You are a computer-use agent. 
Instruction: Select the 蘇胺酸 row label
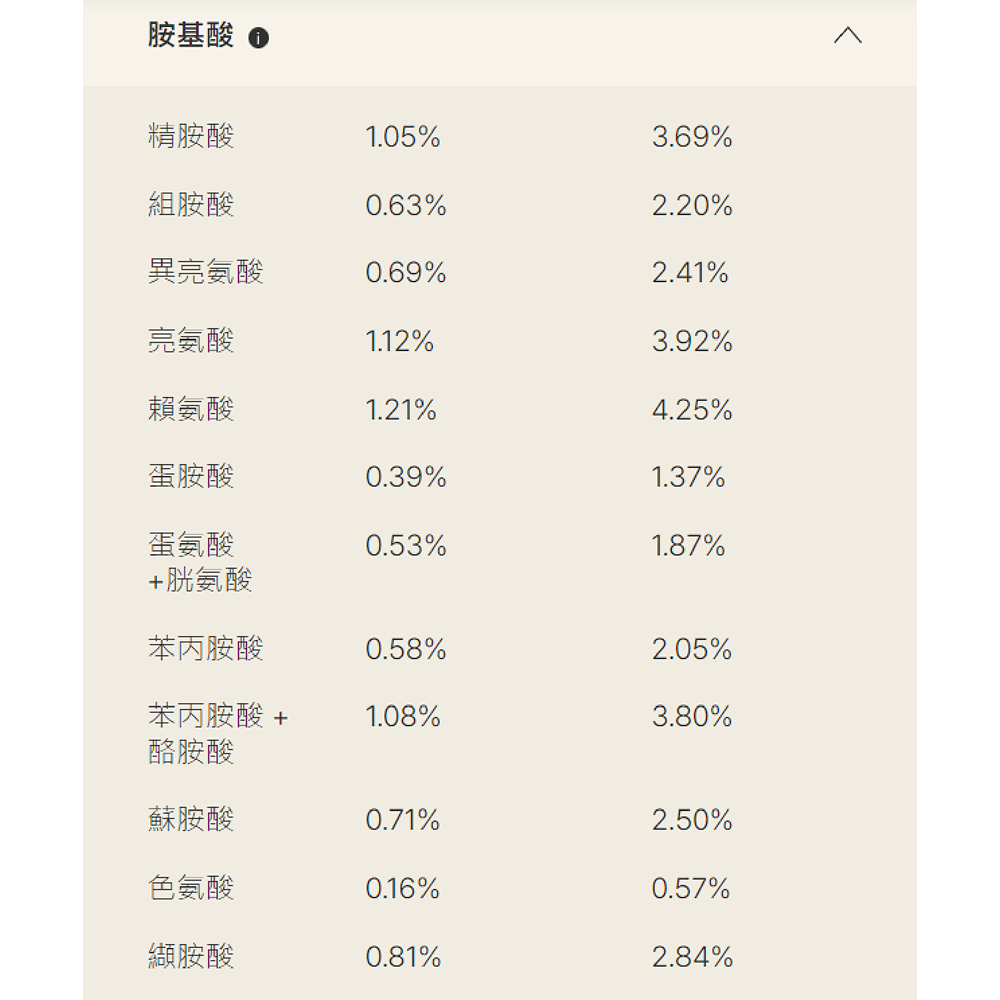tap(191, 820)
